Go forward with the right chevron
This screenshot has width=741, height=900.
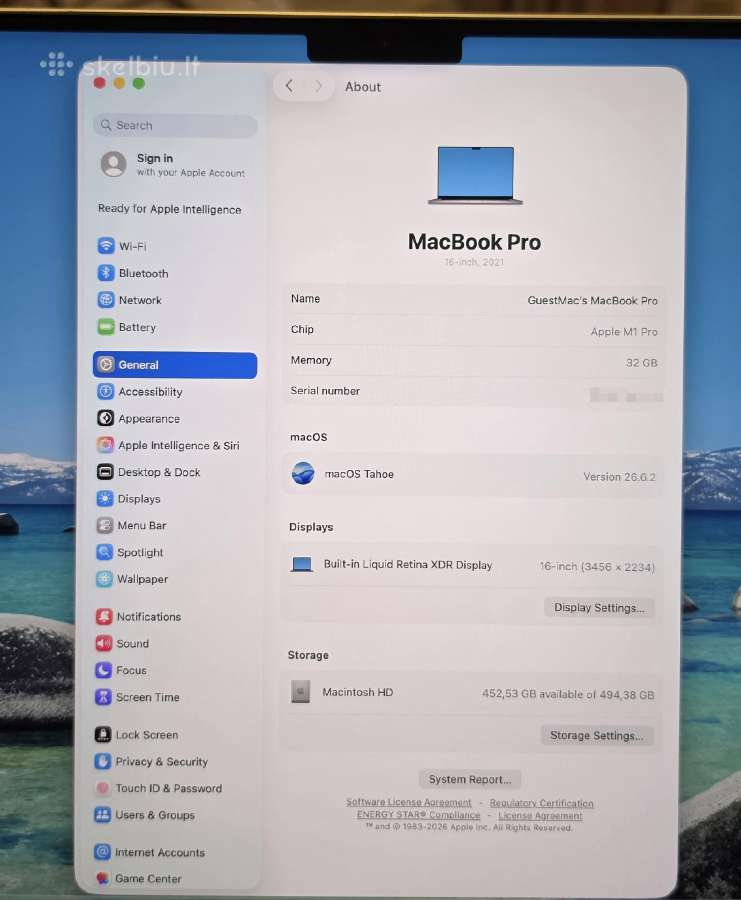(x=317, y=86)
